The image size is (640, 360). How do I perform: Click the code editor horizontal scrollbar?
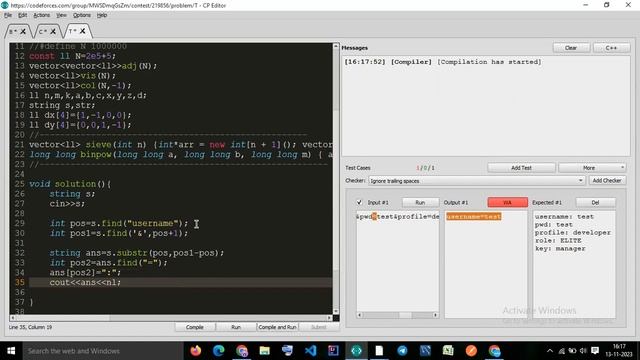pyautogui.click(x=171, y=318)
